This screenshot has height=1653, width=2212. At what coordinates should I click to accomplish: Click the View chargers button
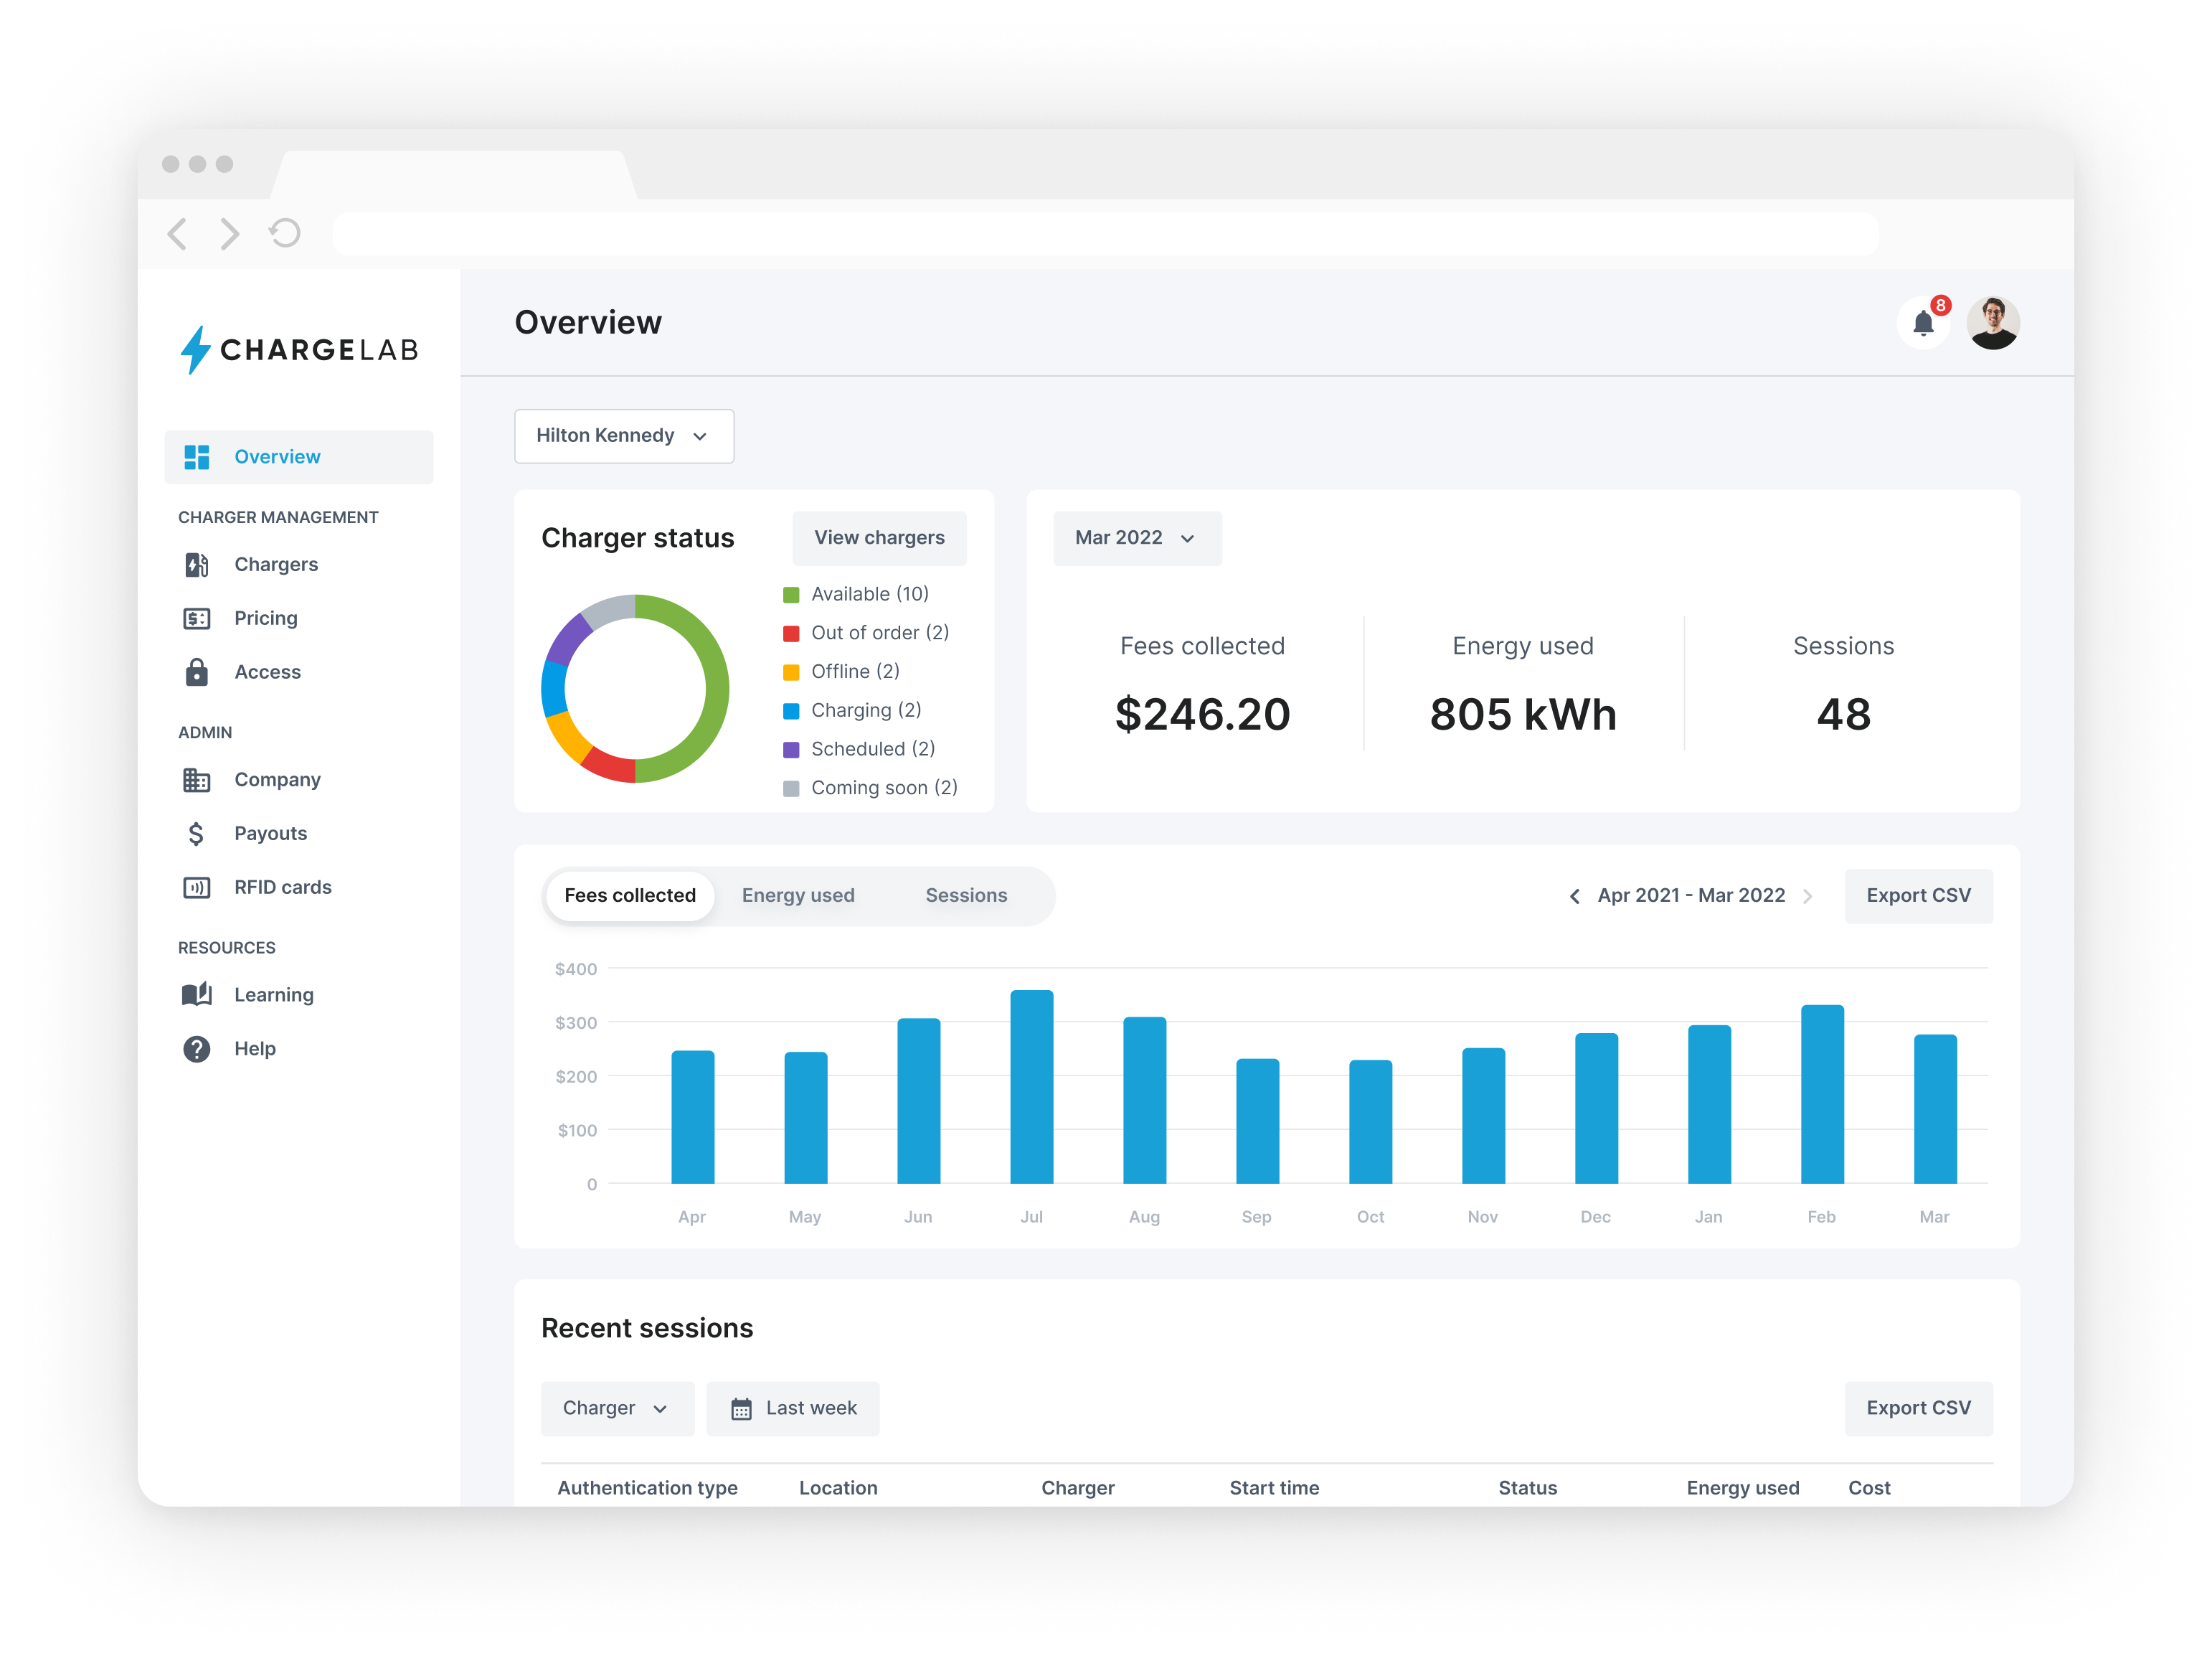878,538
